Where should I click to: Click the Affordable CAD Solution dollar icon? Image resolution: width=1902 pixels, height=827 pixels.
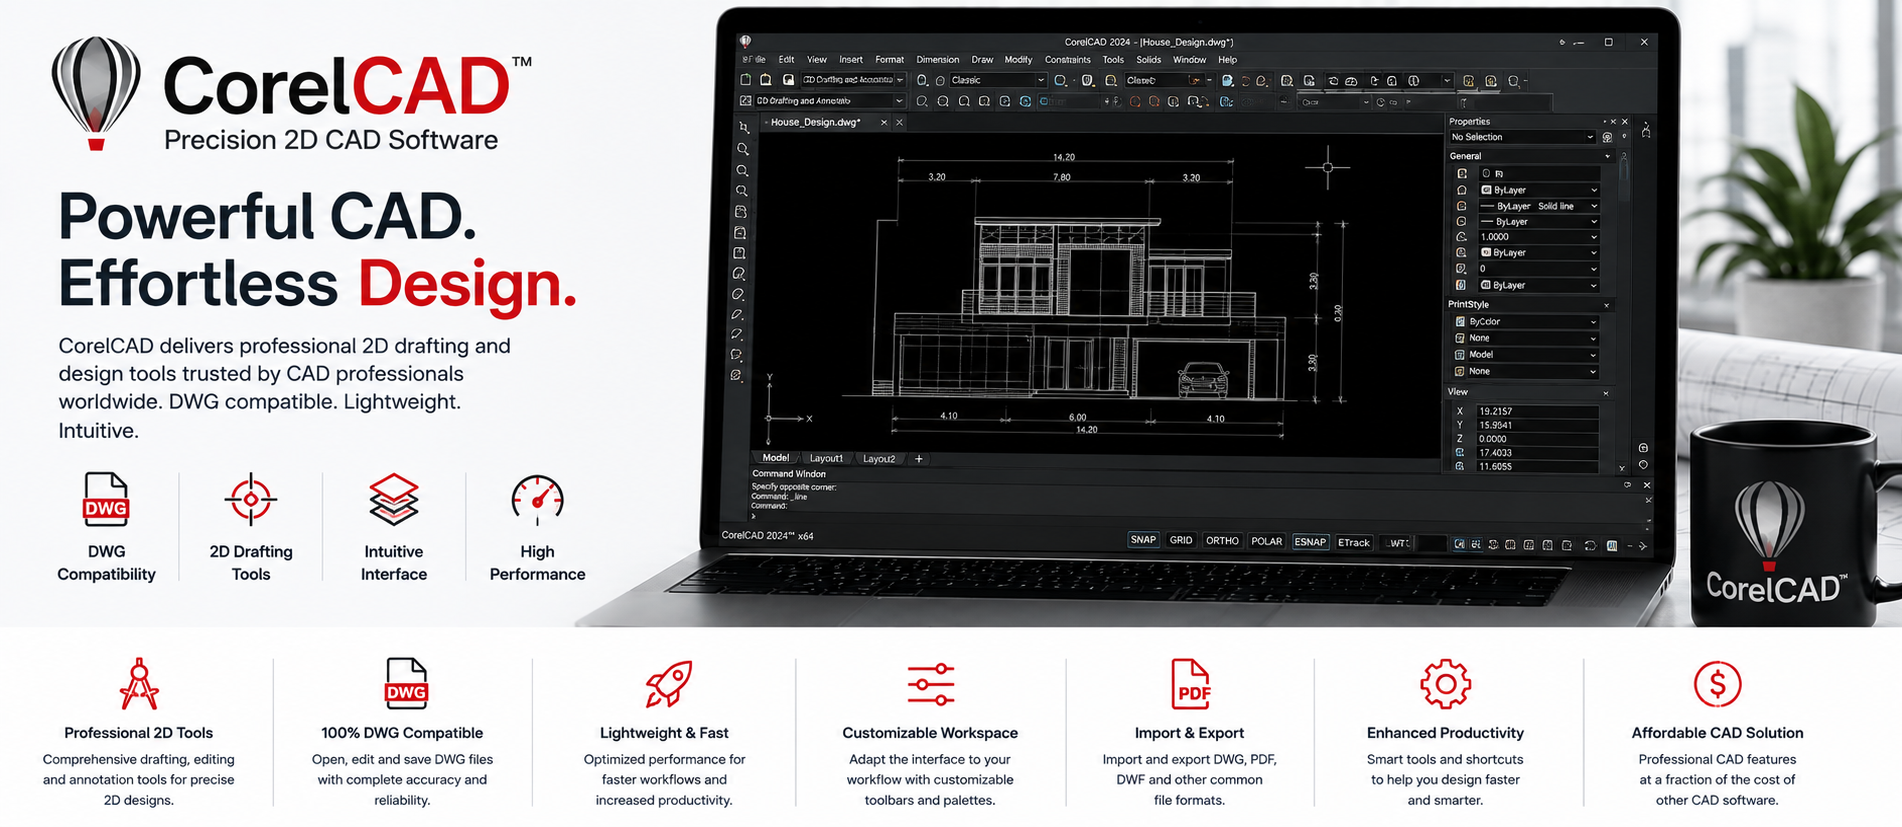pyautogui.click(x=1717, y=684)
